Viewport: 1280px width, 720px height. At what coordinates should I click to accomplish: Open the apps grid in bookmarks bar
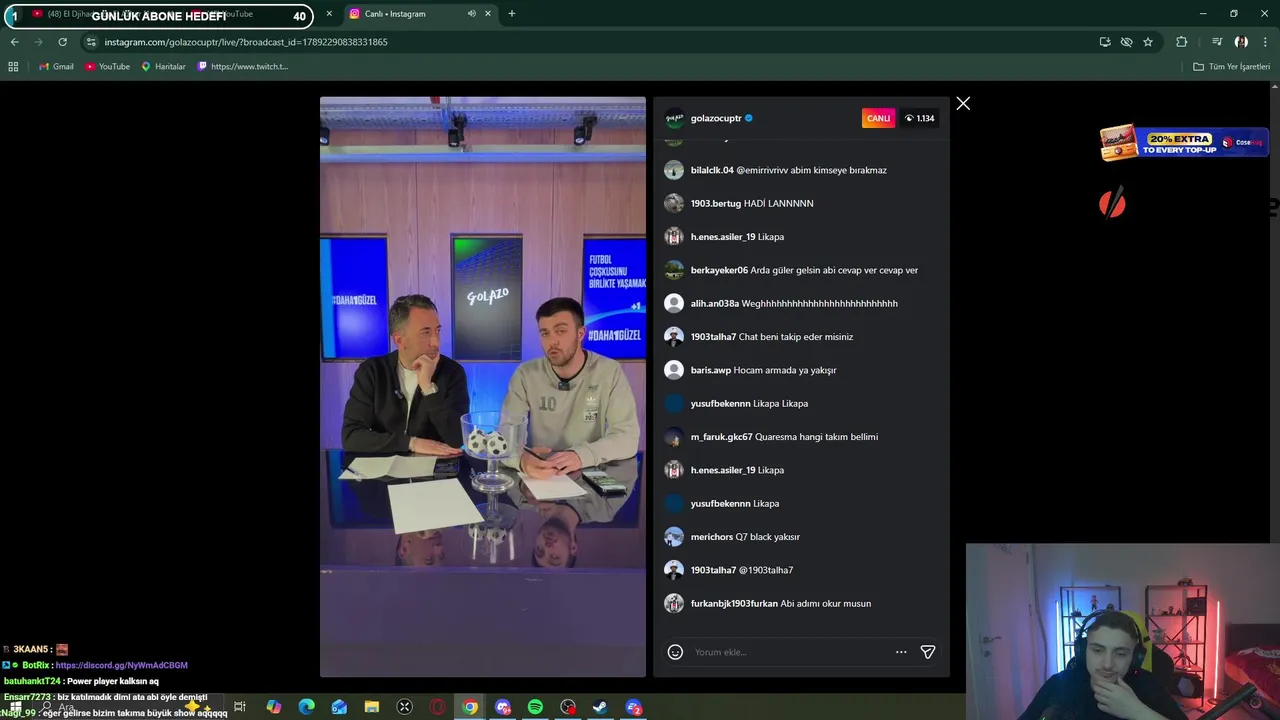click(13, 66)
